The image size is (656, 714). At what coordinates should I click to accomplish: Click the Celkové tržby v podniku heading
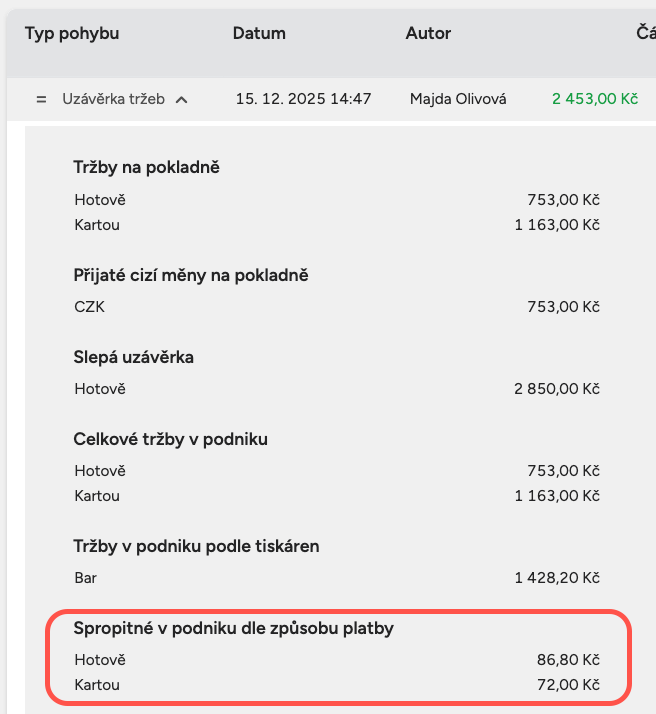point(170,438)
